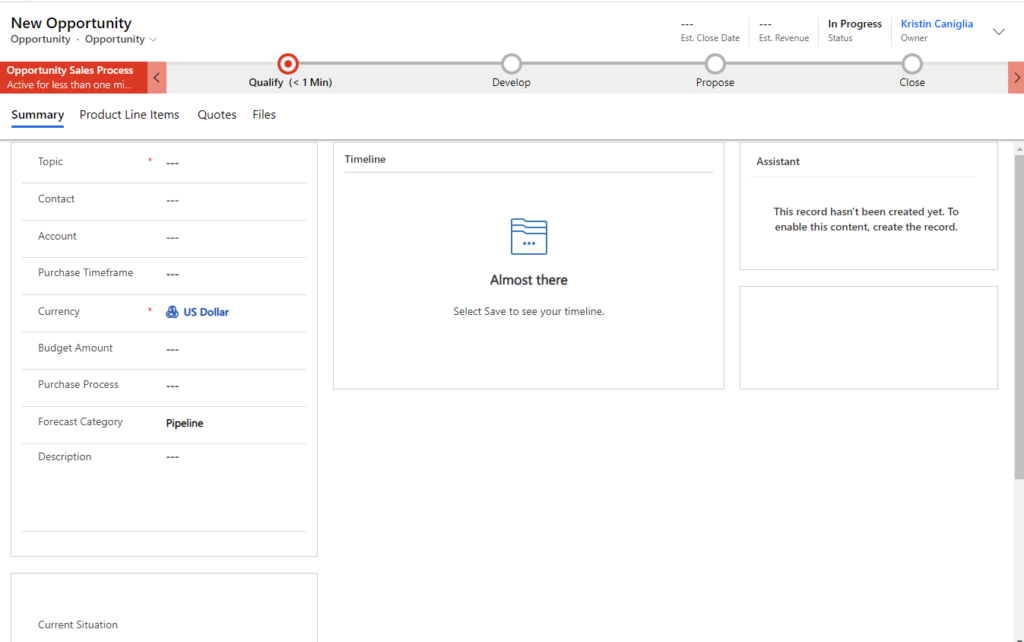This screenshot has width=1024, height=642.
Task: Open the Quotes tab
Action: click(217, 115)
